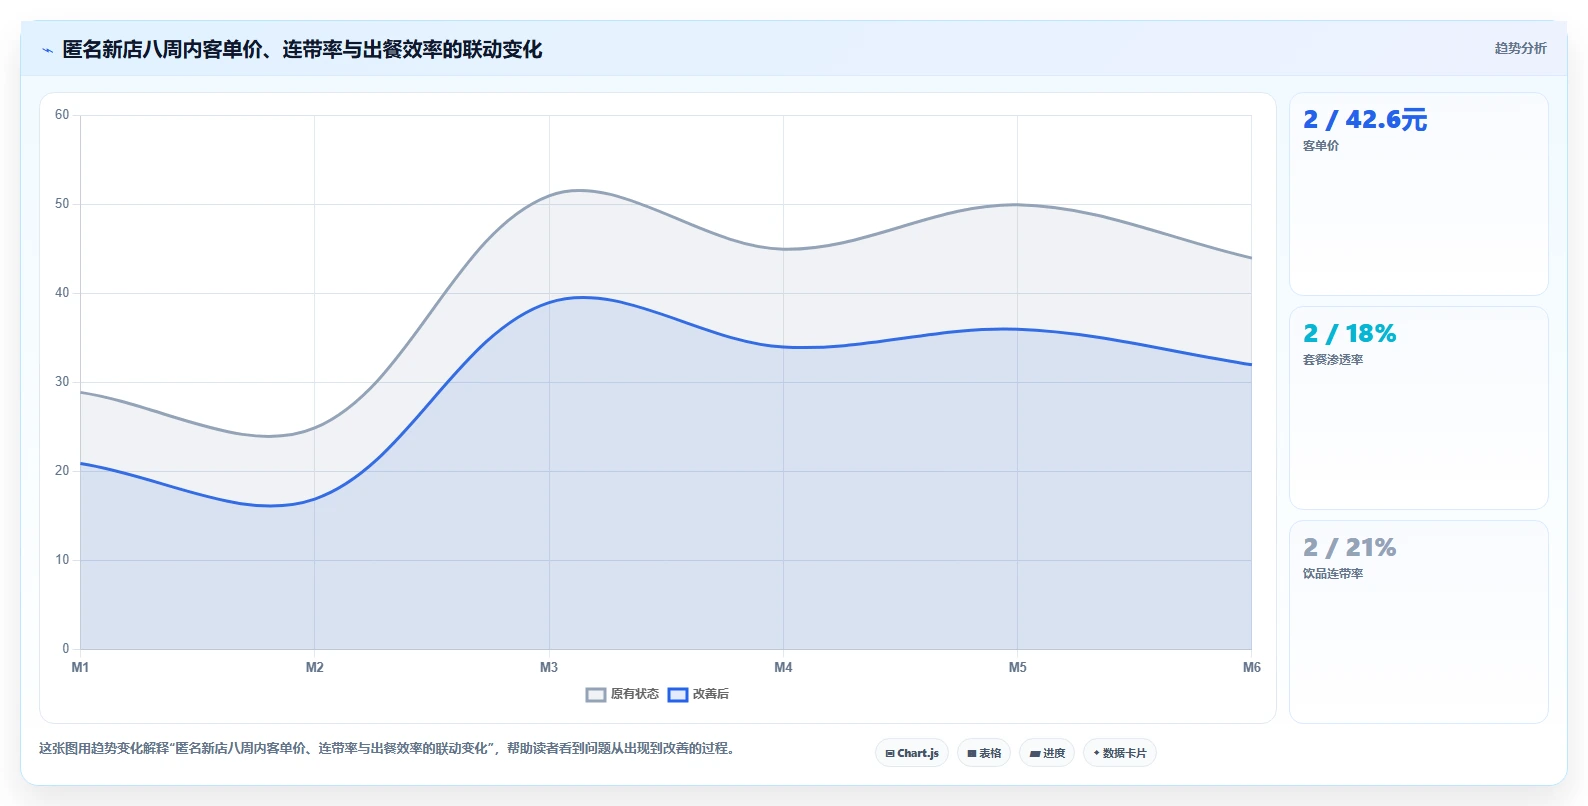Viewport: 1588px width, 806px height.
Task: Click the 表格 tag chip
Action: tap(984, 753)
